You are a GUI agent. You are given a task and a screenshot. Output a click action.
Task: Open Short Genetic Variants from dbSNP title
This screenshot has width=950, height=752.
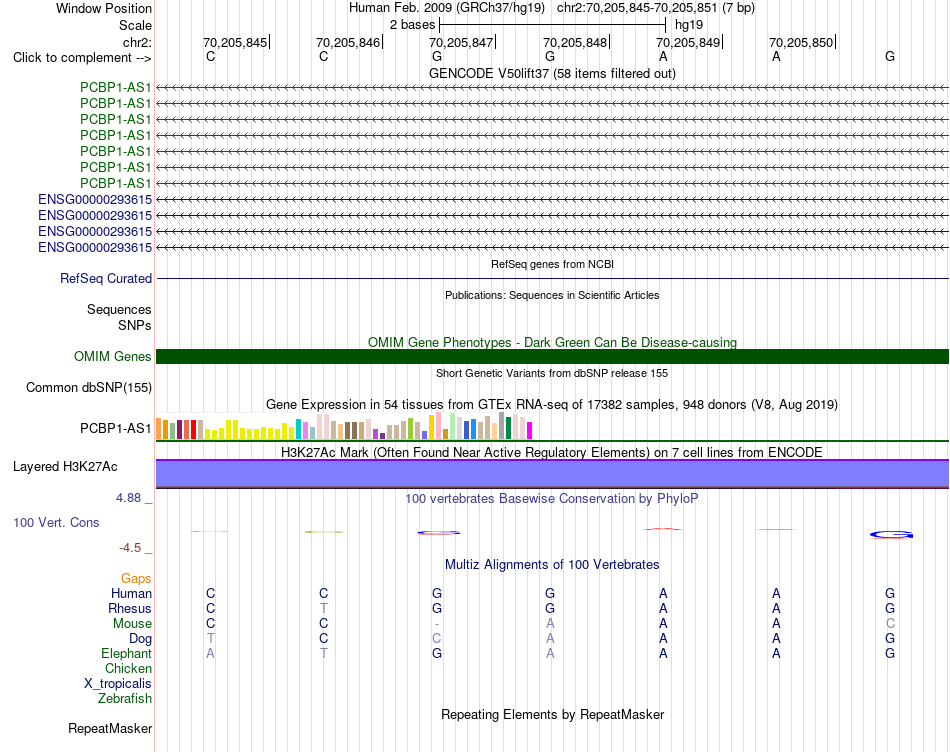coord(552,373)
